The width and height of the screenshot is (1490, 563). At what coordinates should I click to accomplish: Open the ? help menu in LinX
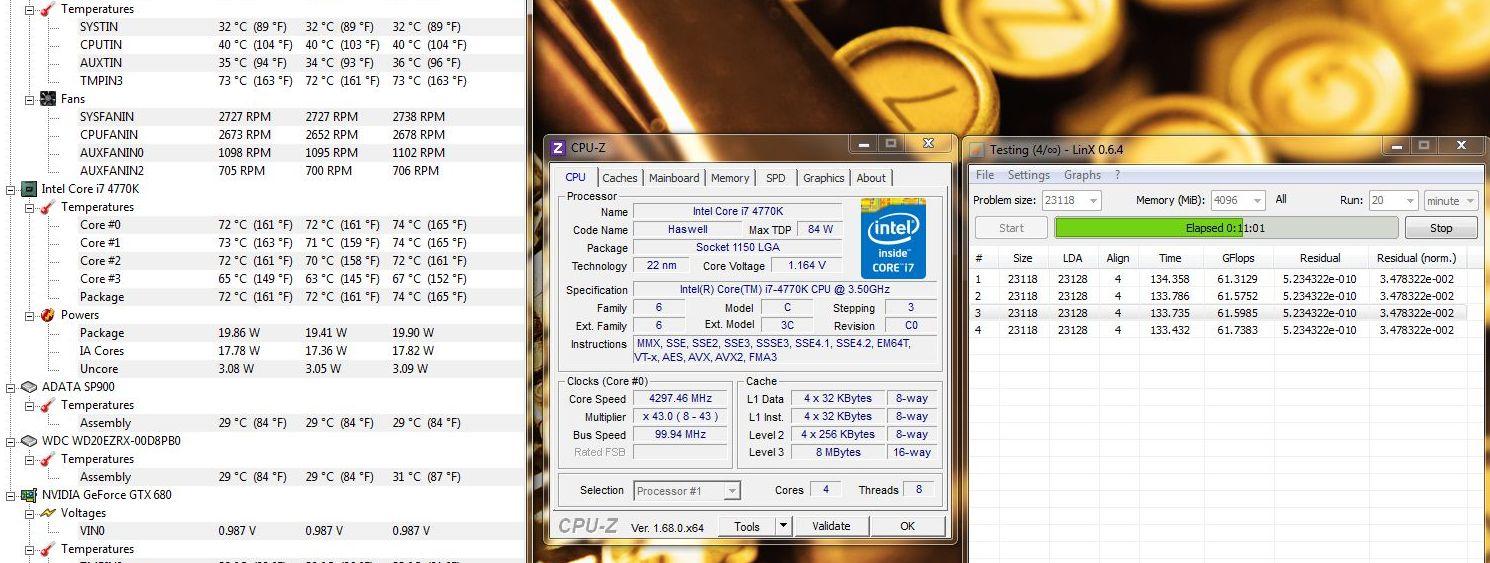(x=1117, y=175)
